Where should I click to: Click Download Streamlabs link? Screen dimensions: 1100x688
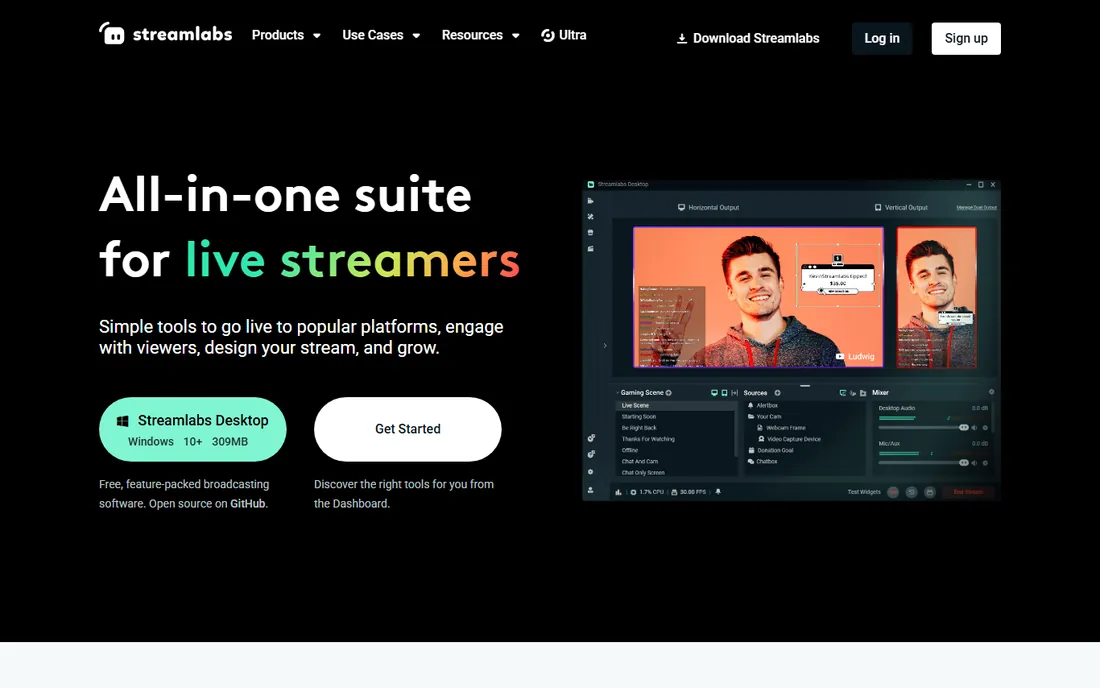[748, 39]
